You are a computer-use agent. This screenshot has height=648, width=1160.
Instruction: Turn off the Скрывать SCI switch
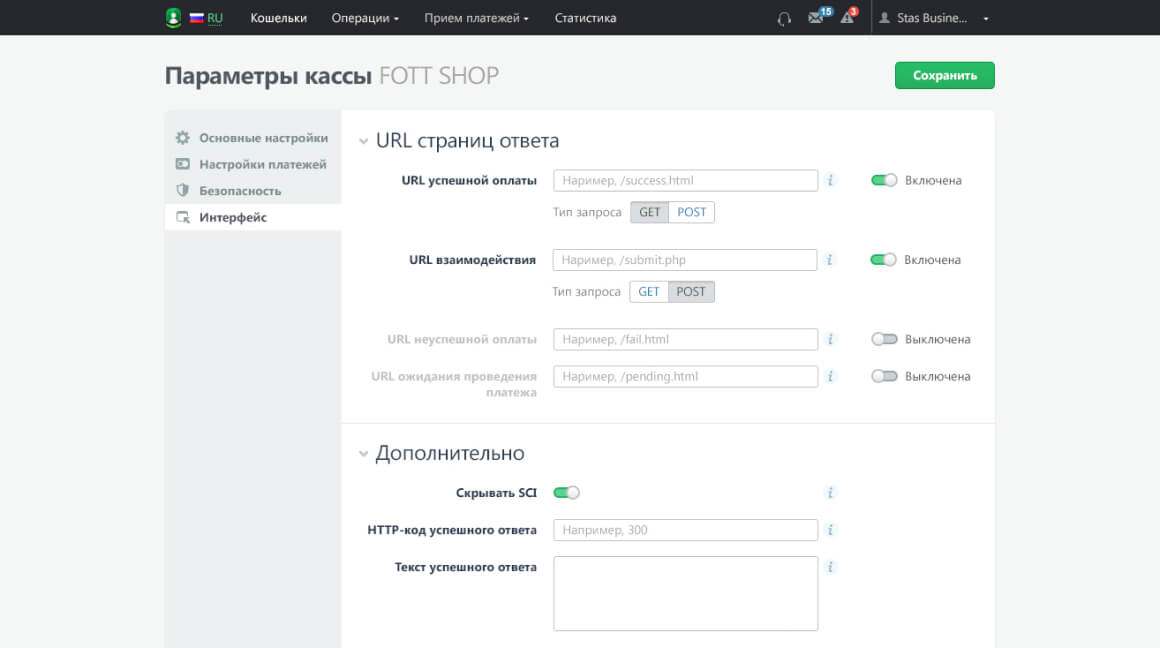(566, 493)
